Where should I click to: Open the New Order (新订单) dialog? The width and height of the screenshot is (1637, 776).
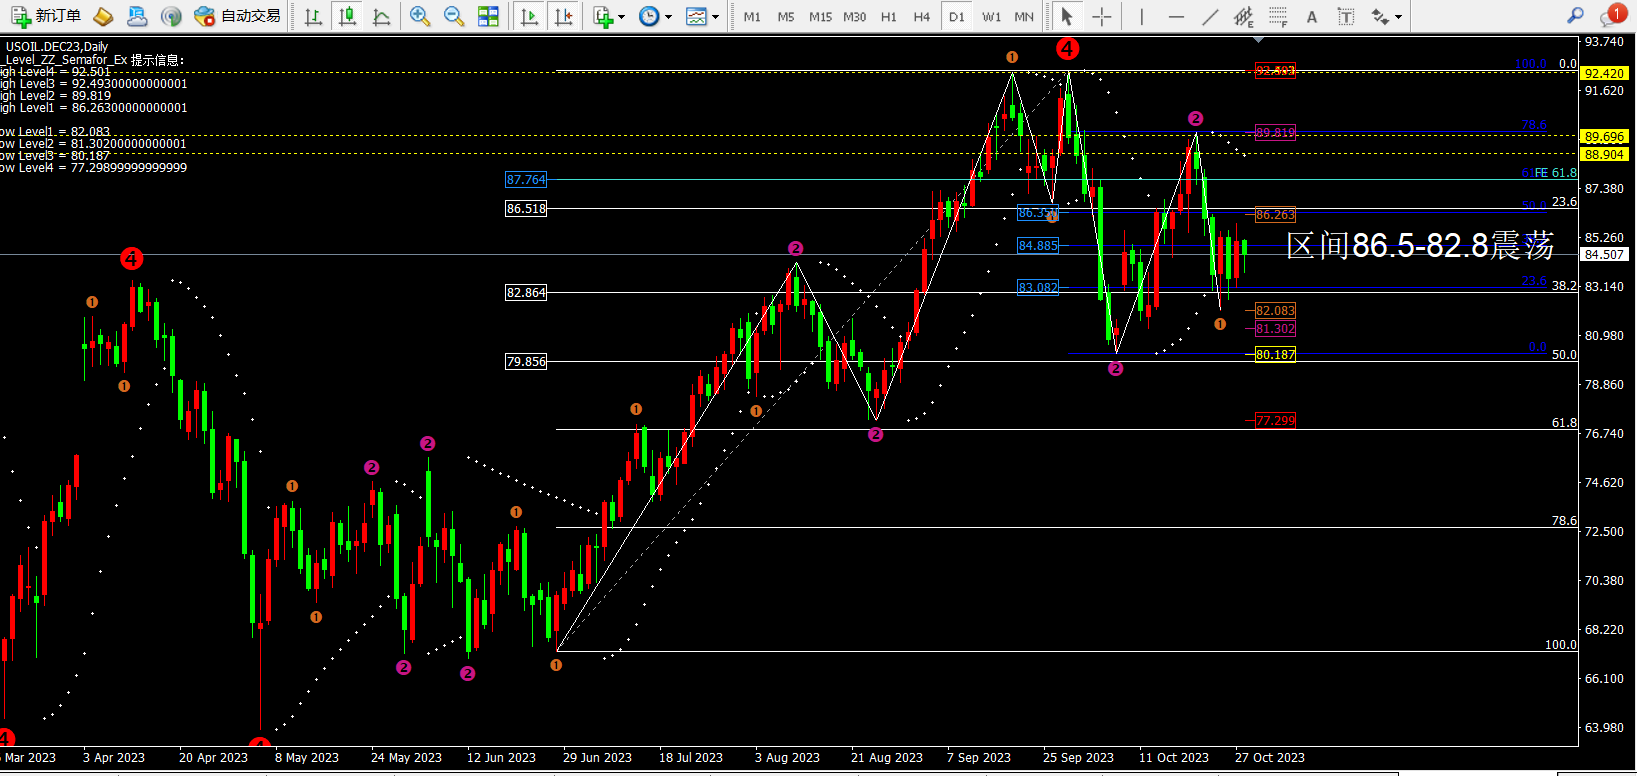coord(46,16)
